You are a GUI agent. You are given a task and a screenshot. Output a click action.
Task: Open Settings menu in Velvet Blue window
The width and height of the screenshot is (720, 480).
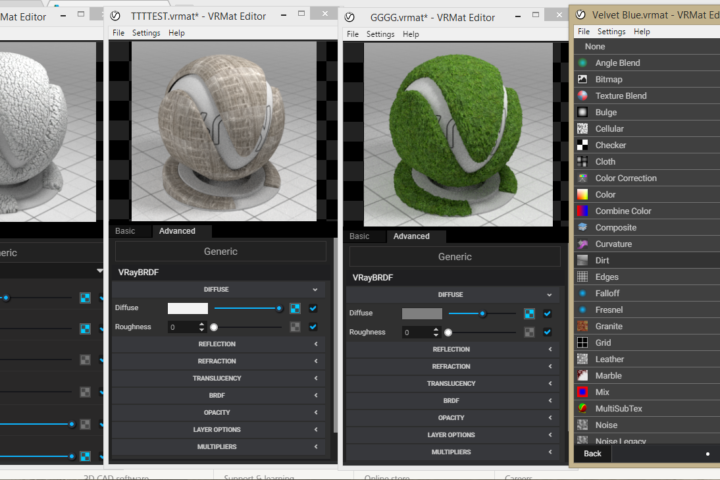click(611, 31)
